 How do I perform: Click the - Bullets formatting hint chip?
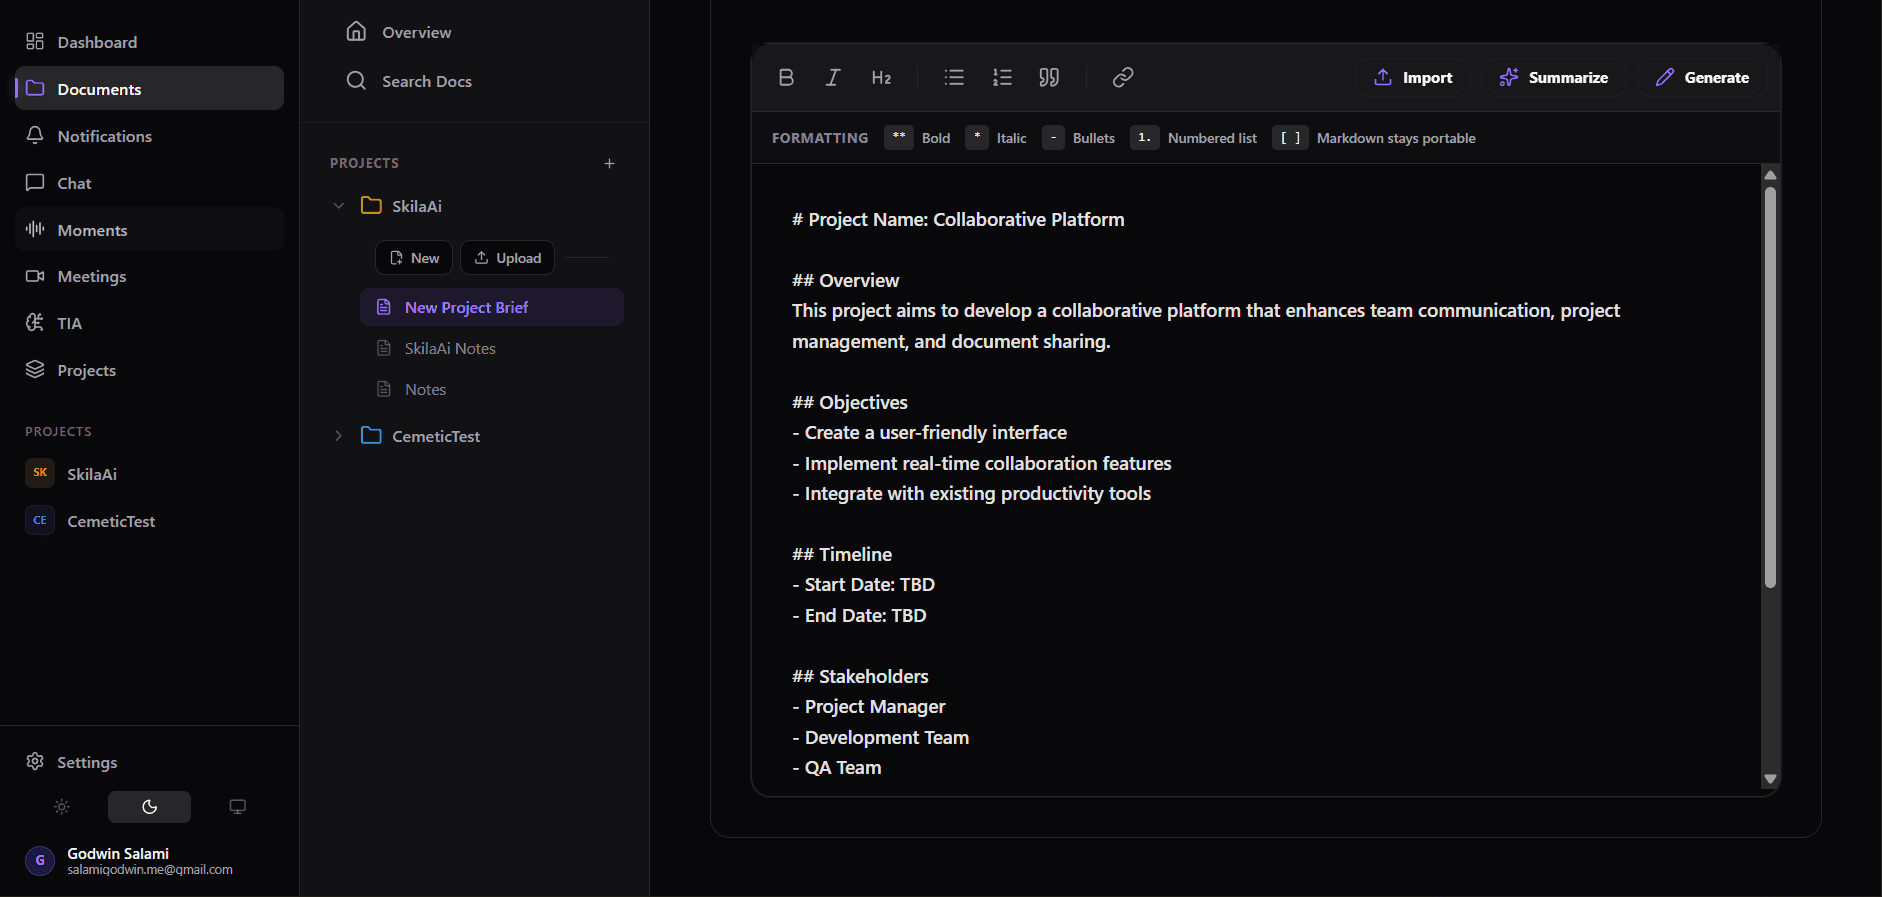[x=1078, y=138]
